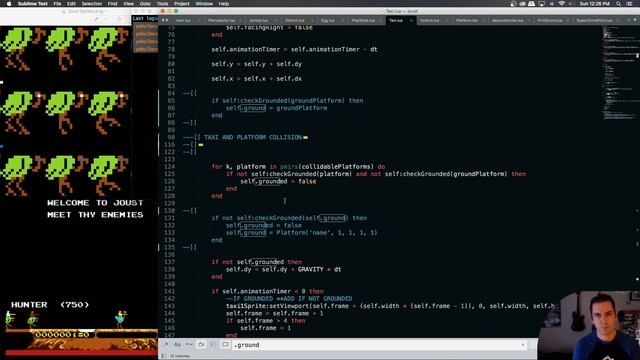The width and height of the screenshot is (640, 360).
Task: Click the tab scroll right arrow
Action: point(167,20)
